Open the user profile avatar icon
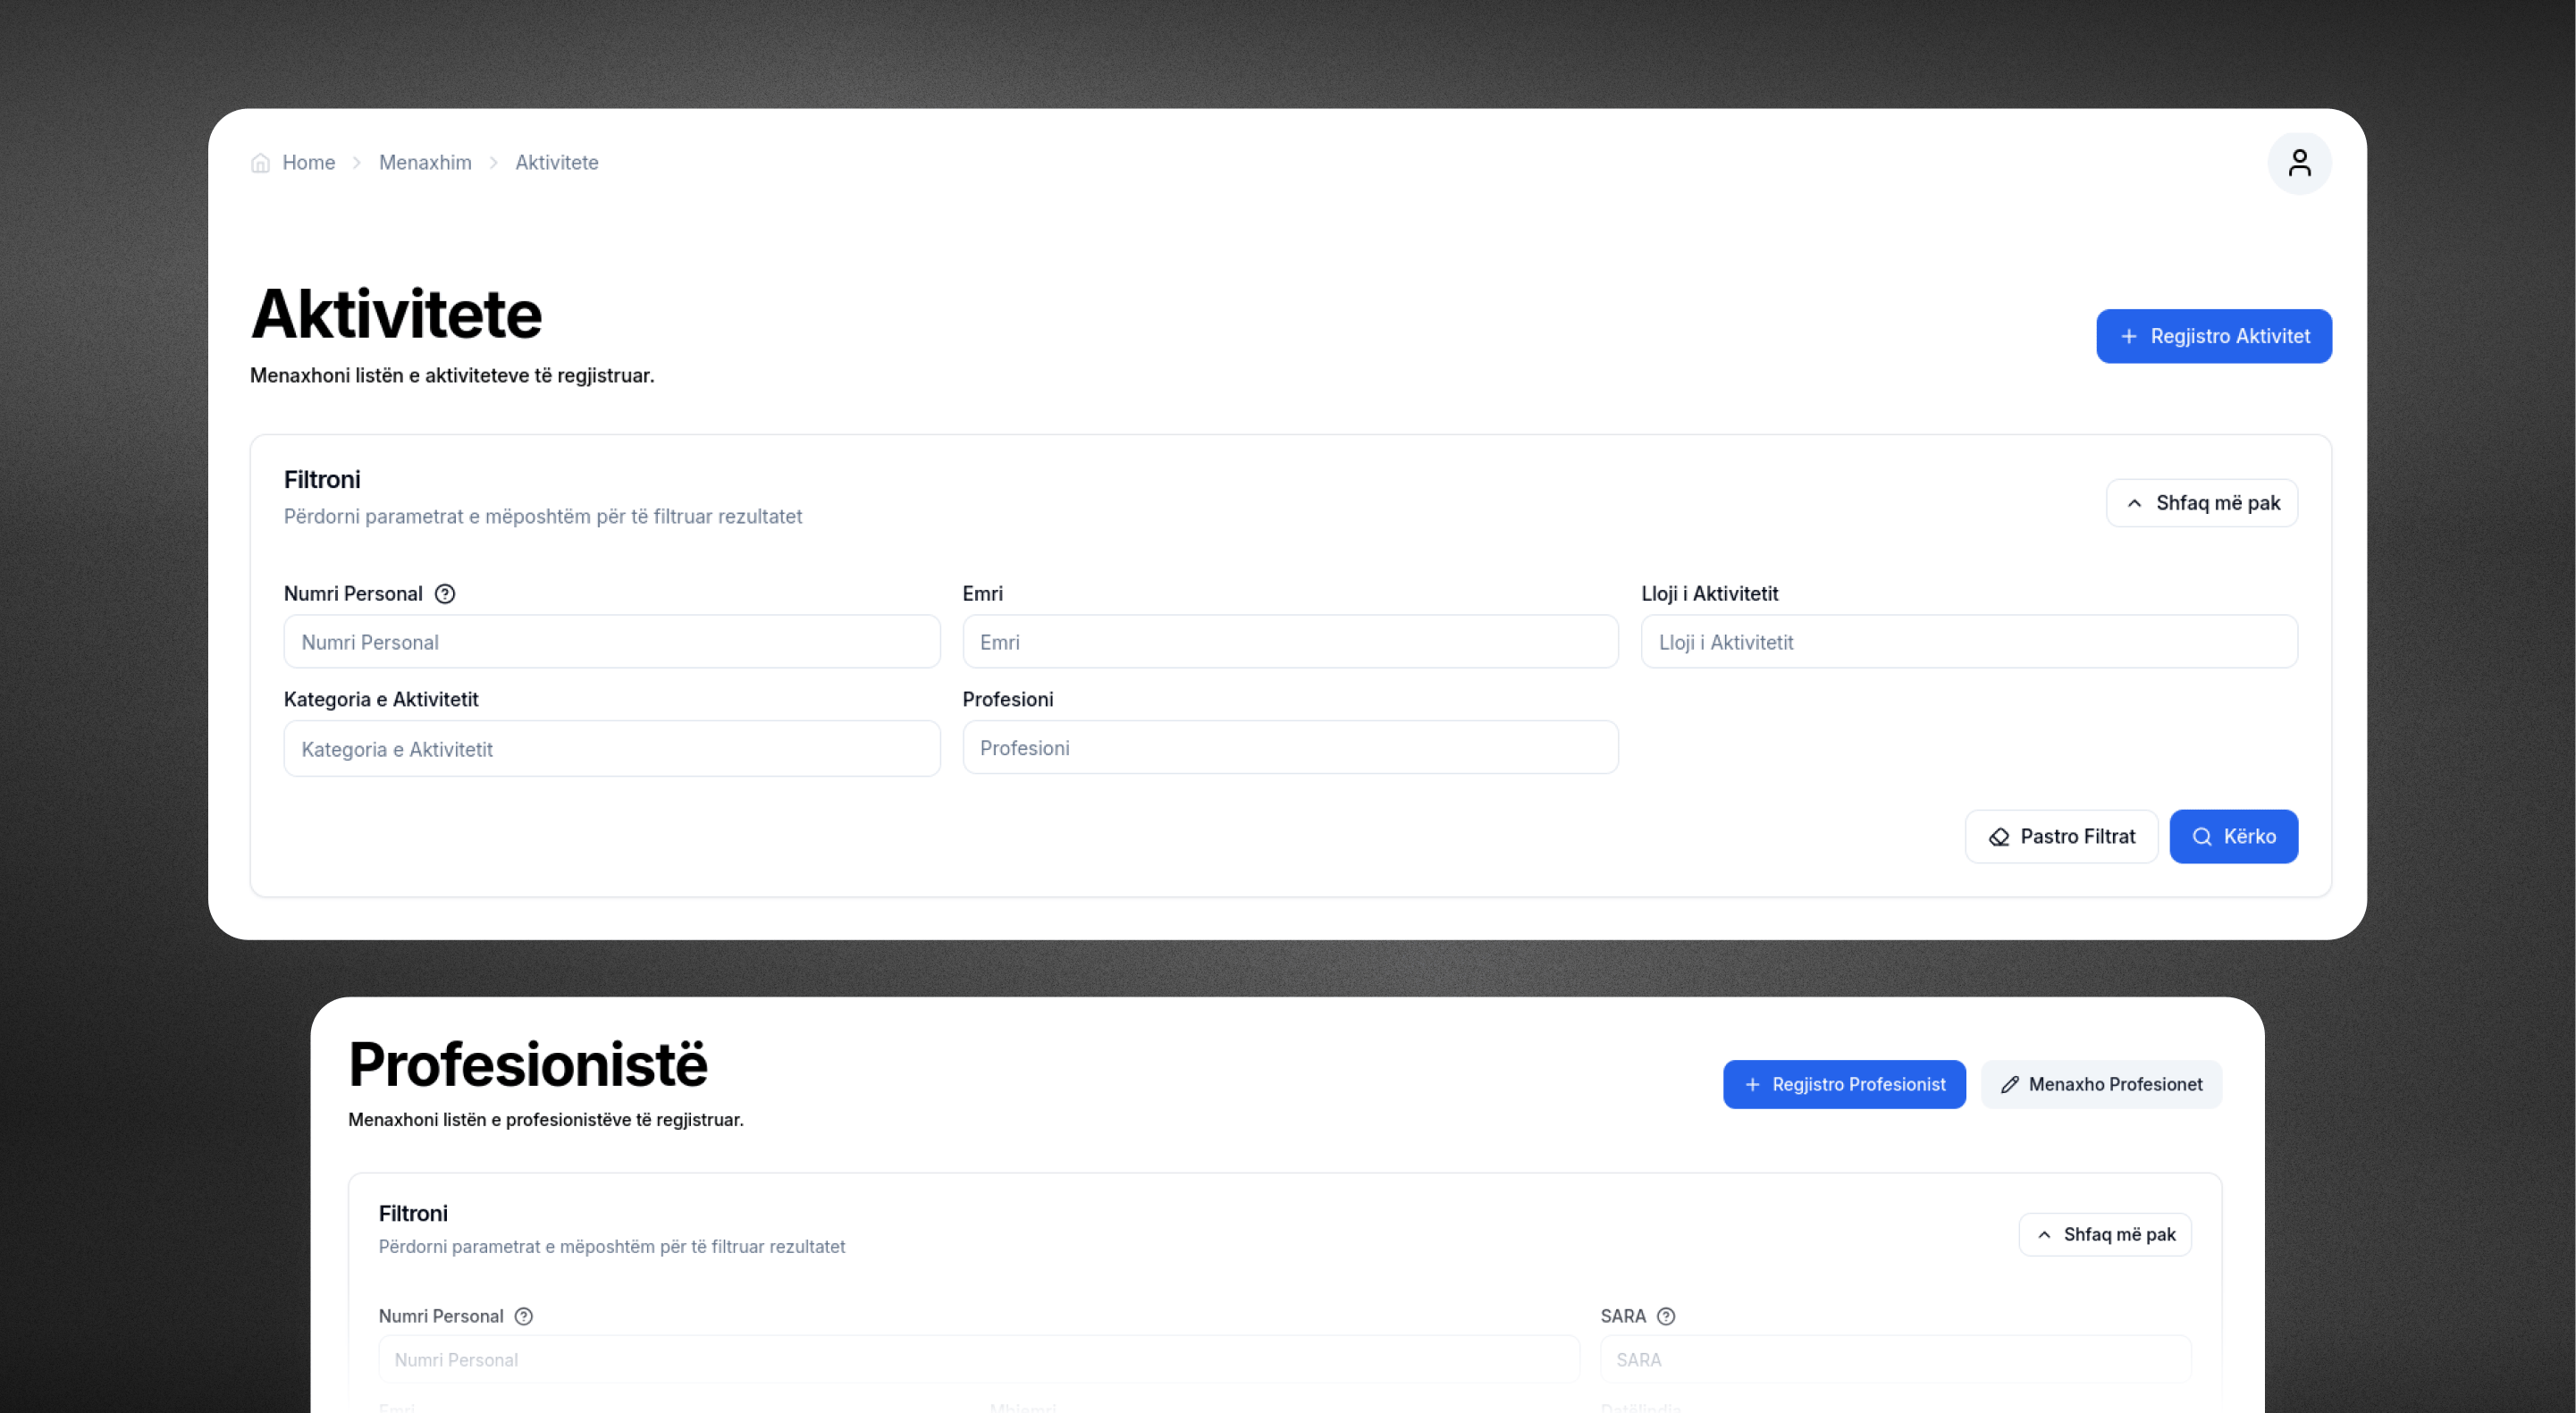The height and width of the screenshot is (1413, 2576). click(x=2299, y=163)
